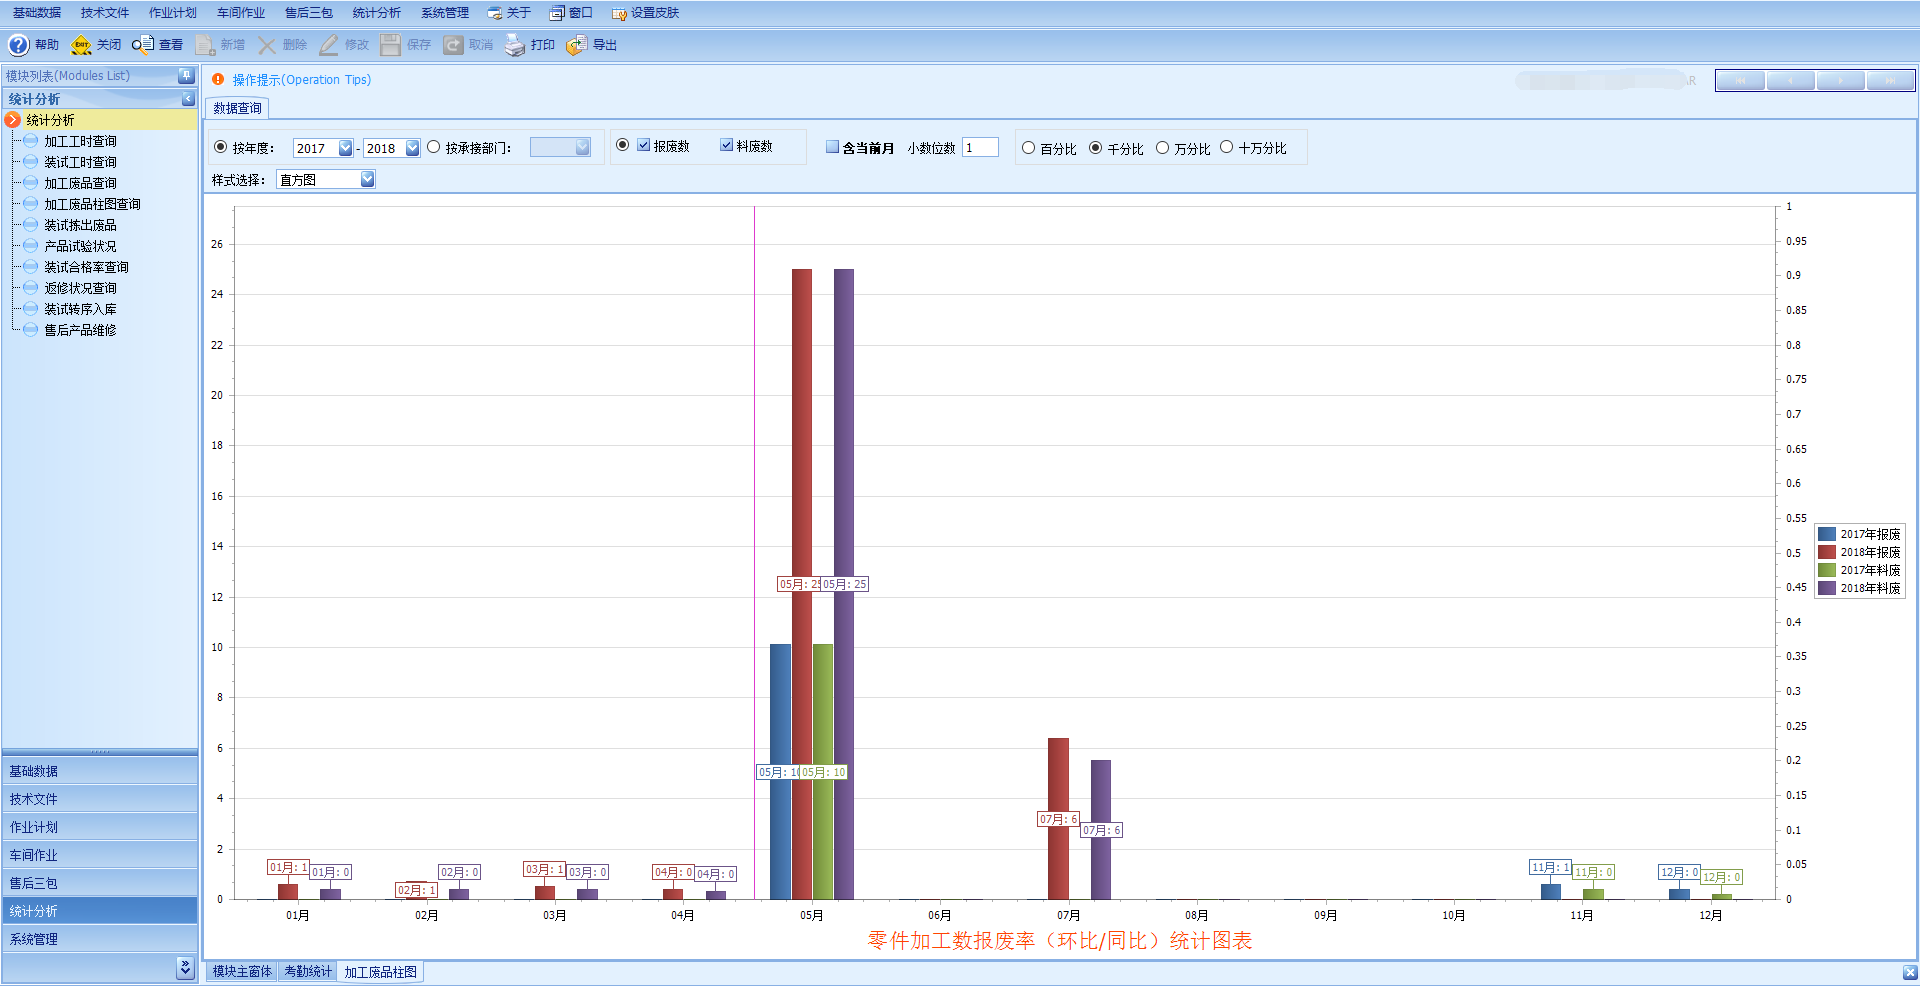Expand the 基础数据 sidebar group
This screenshot has width=1920, height=986.
click(x=100, y=771)
